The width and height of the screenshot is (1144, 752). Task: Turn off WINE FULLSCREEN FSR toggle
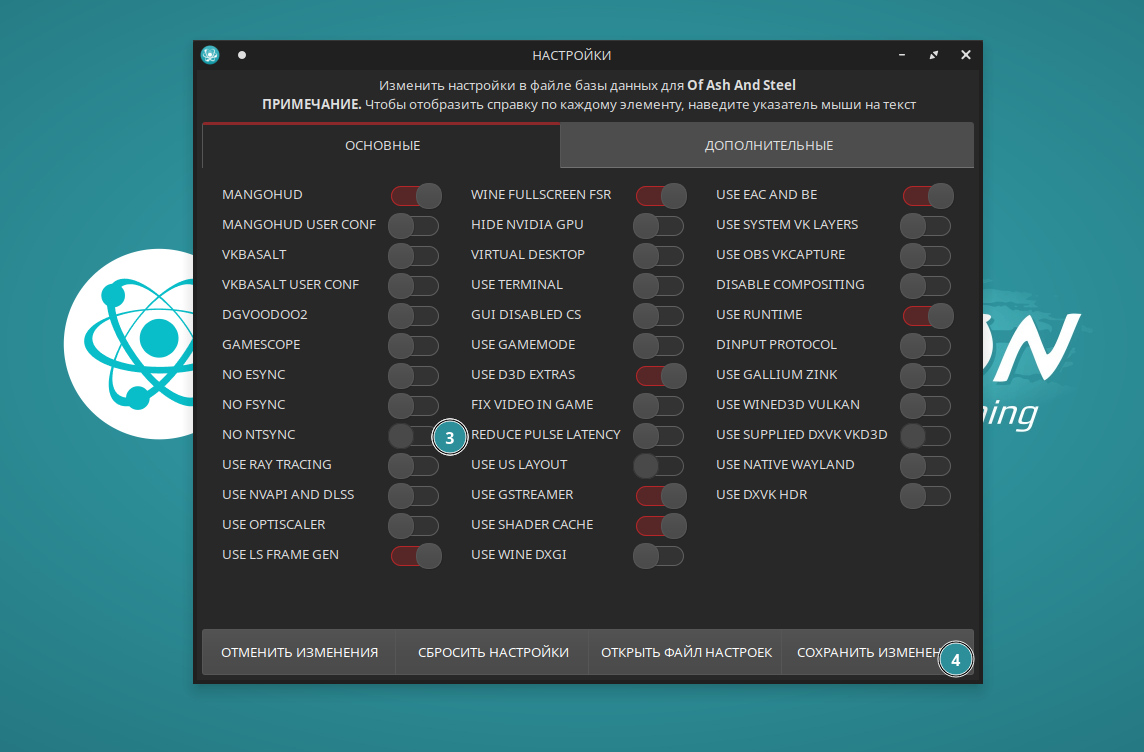(661, 195)
